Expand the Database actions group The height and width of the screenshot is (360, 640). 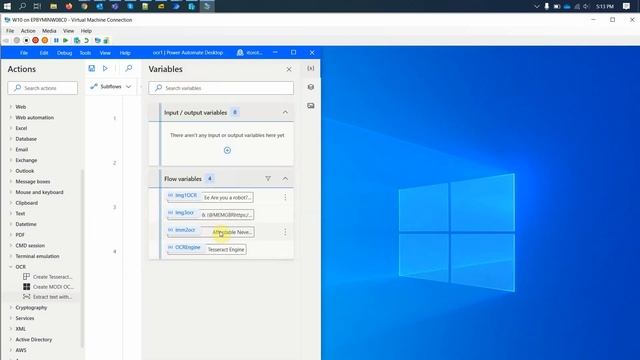11,139
